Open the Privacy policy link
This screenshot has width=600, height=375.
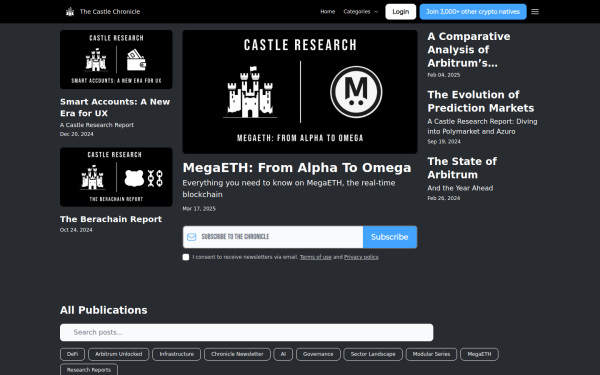click(361, 257)
